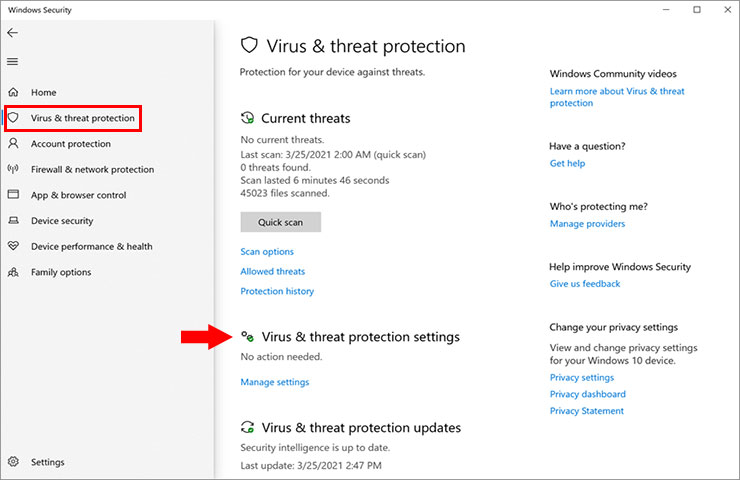Click the Device security laptop icon
This screenshot has width=740, height=480.
(x=13, y=220)
